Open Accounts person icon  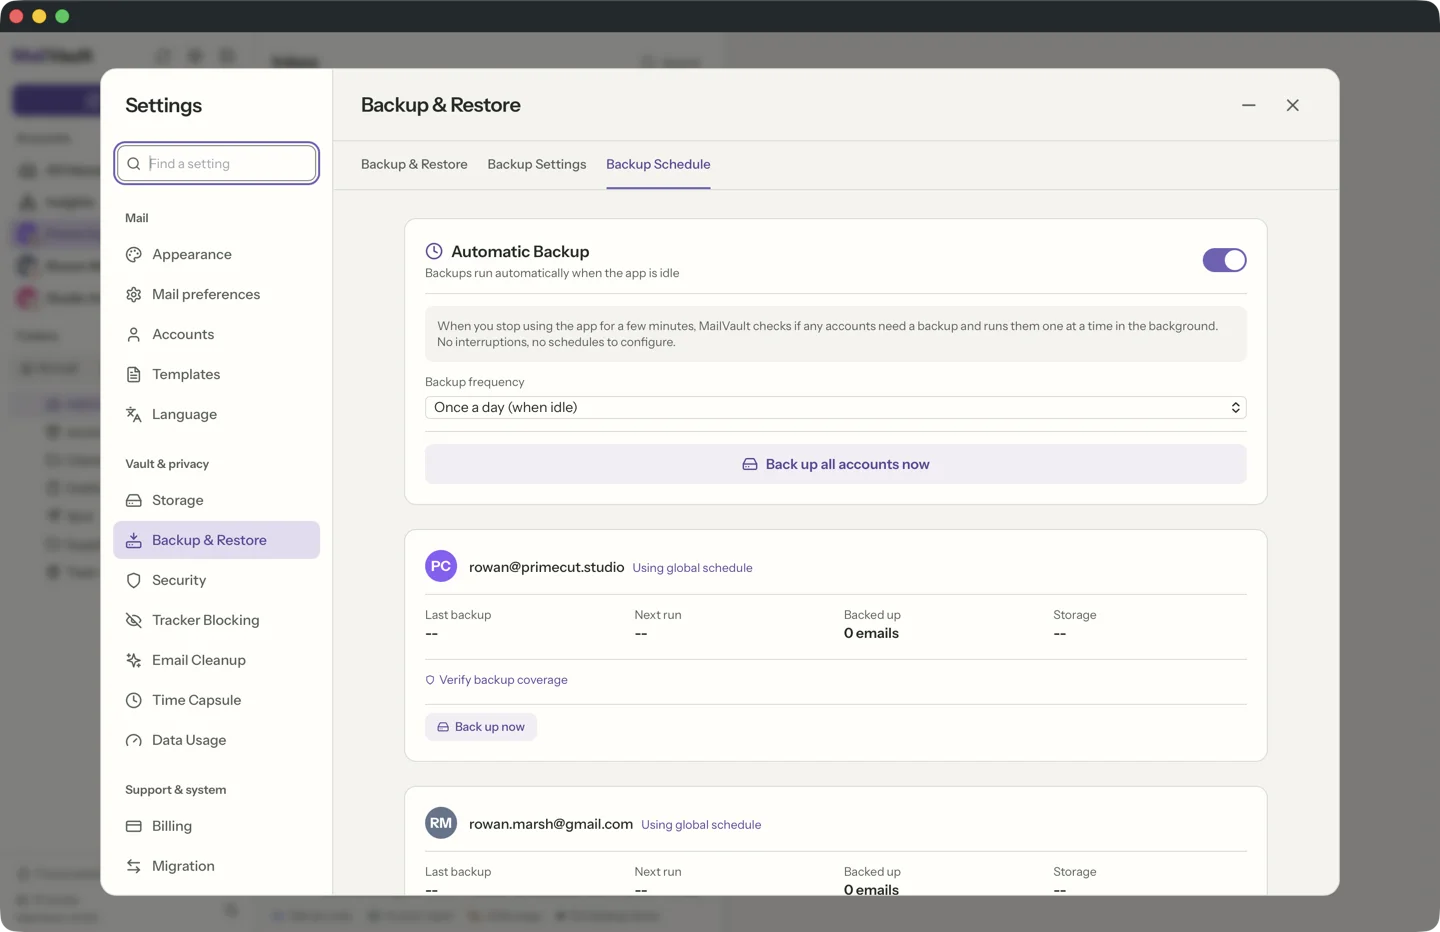coord(134,334)
